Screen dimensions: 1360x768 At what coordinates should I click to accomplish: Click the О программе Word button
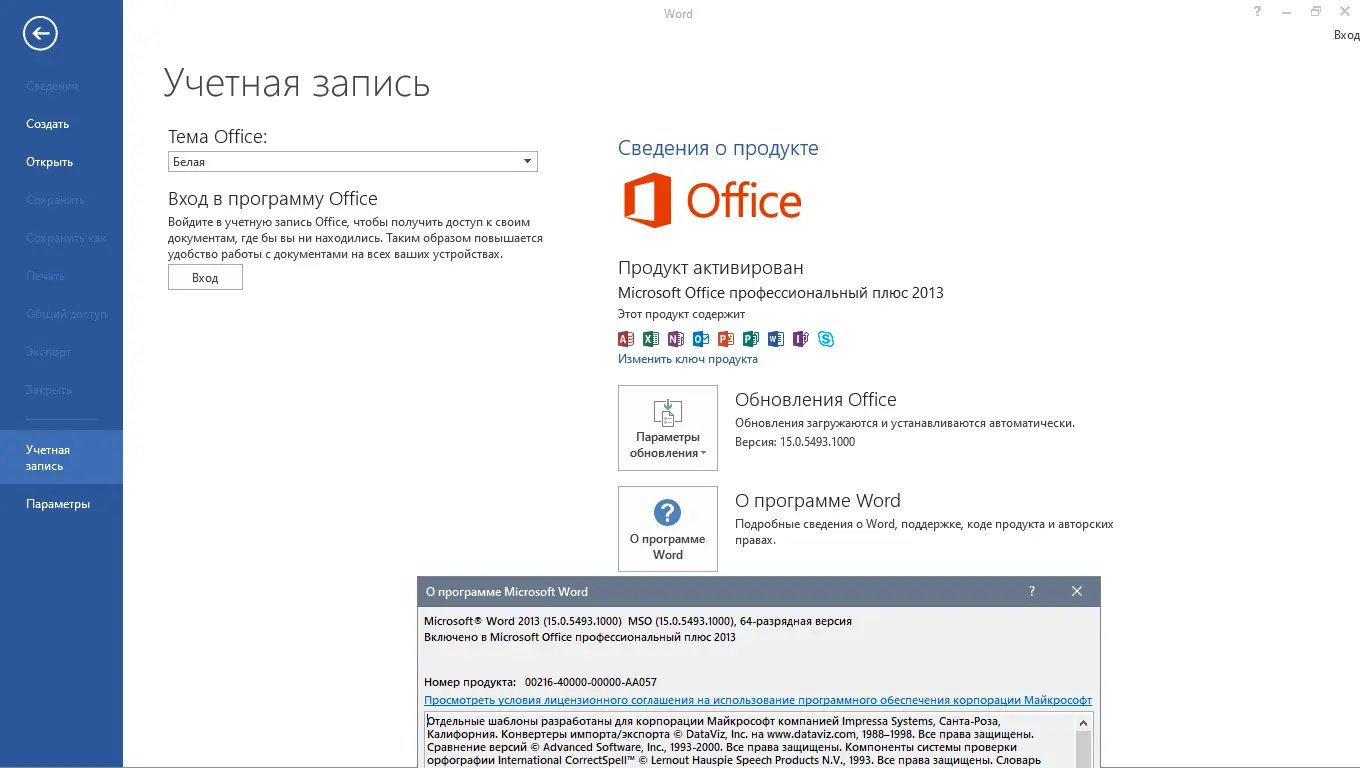[668, 529]
